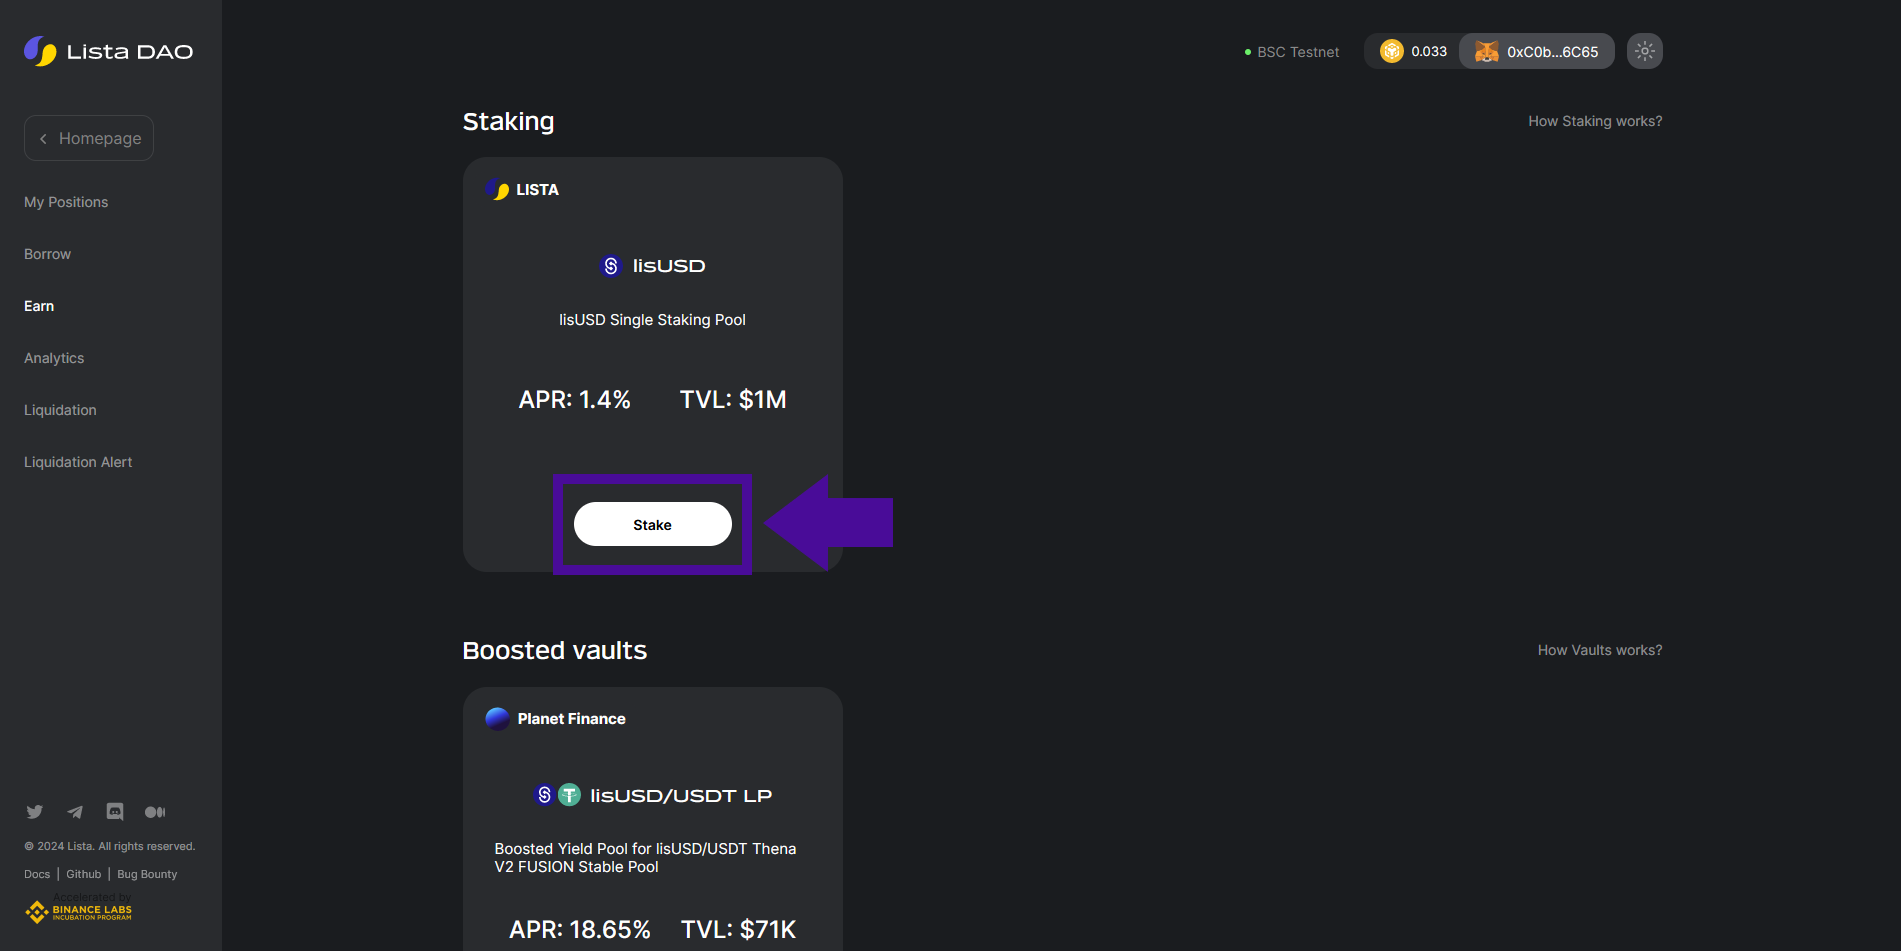Image resolution: width=1901 pixels, height=951 pixels.
Task: Open the Telegram icon in sidebar footer
Action: (75, 812)
